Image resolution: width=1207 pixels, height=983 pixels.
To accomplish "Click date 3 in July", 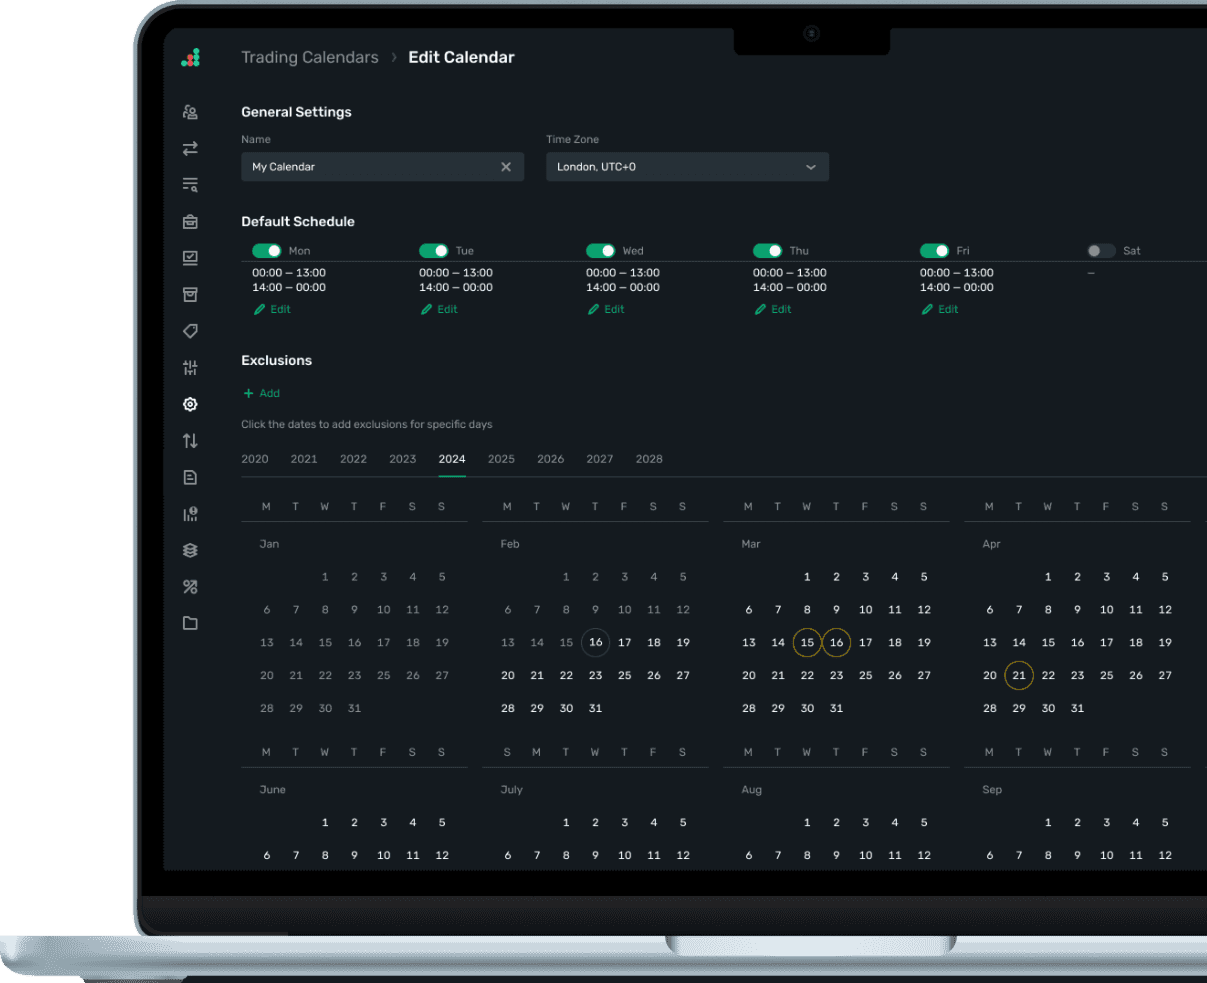I will (624, 823).
